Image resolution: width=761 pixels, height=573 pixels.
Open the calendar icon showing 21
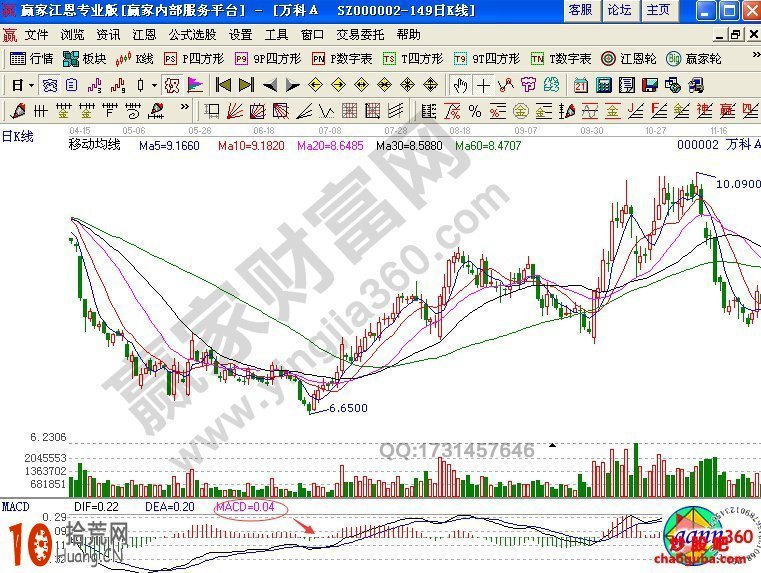pyautogui.click(x=580, y=85)
